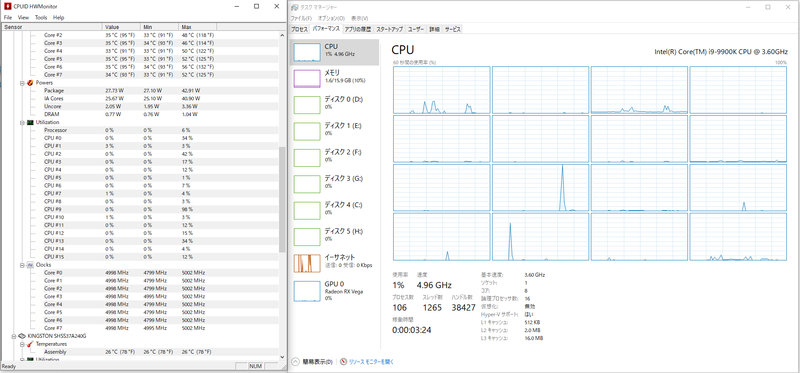Click HWMonitor scrollbar down arrow

pos(282,357)
